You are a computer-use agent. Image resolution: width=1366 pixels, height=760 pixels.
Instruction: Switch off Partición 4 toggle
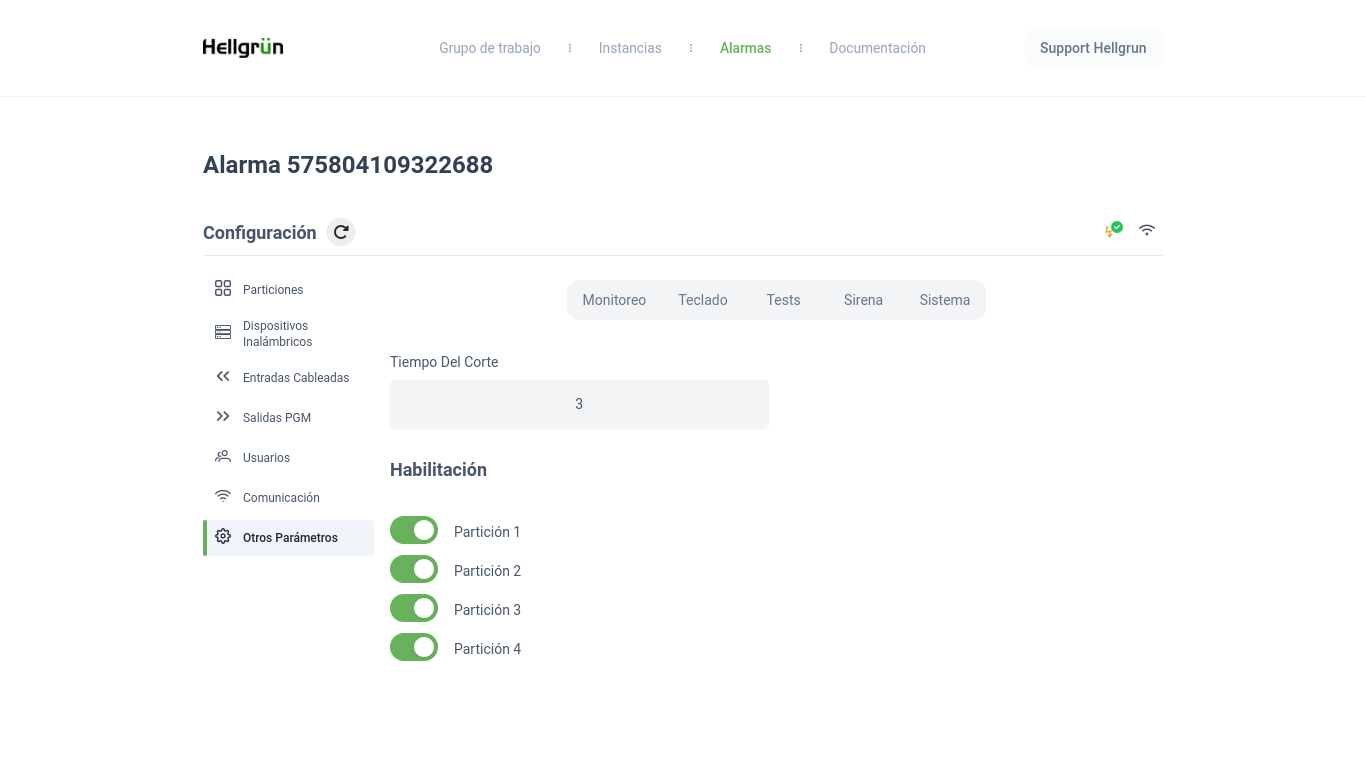(414, 648)
